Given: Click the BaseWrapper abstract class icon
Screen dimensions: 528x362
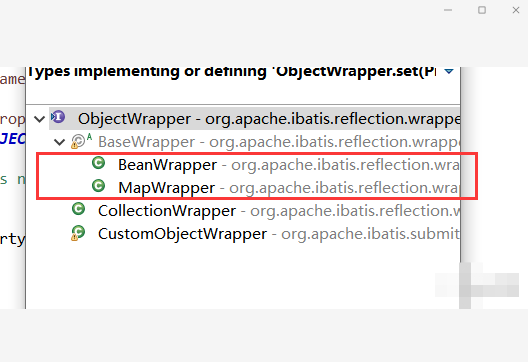Looking at the screenshot, I should click(81, 141).
